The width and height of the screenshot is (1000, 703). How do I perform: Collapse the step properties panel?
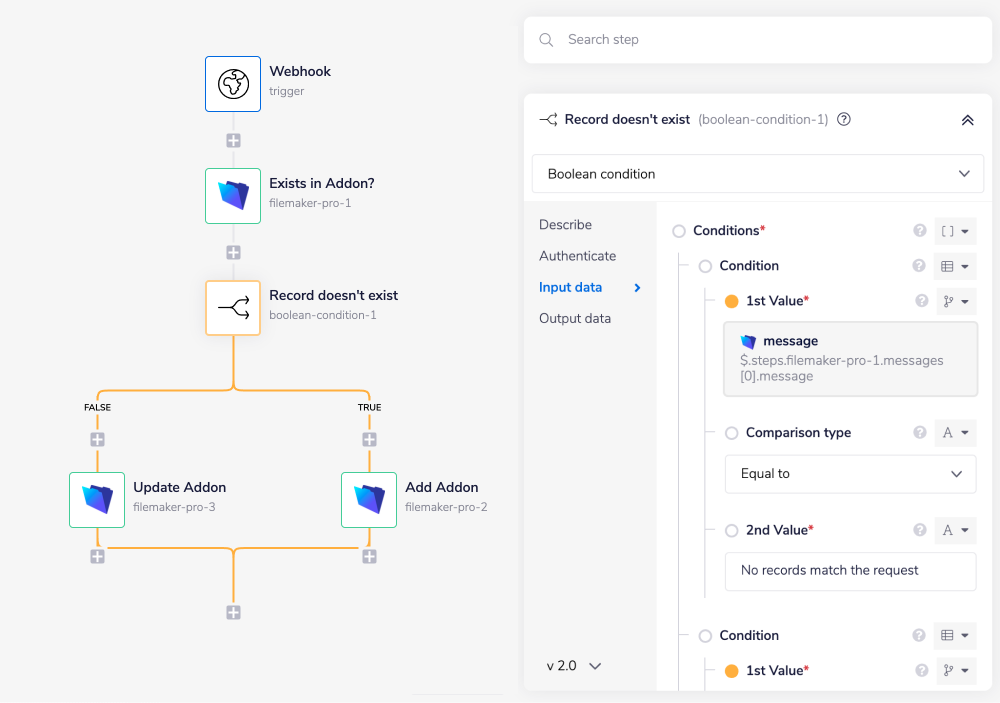(967, 120)
